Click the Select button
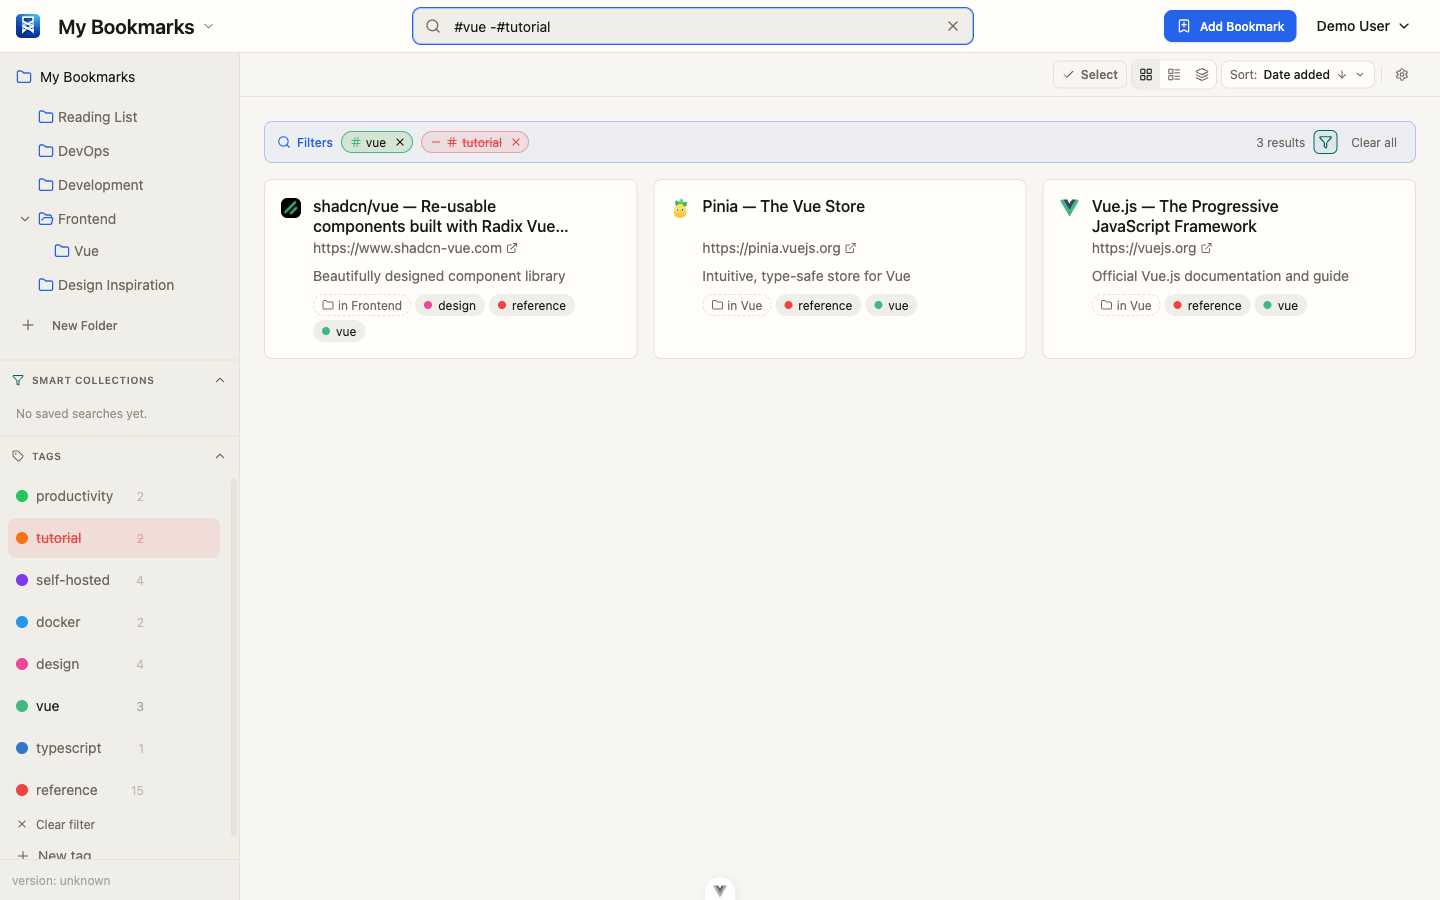The image size is (1440, 900). coord(1090,75)
